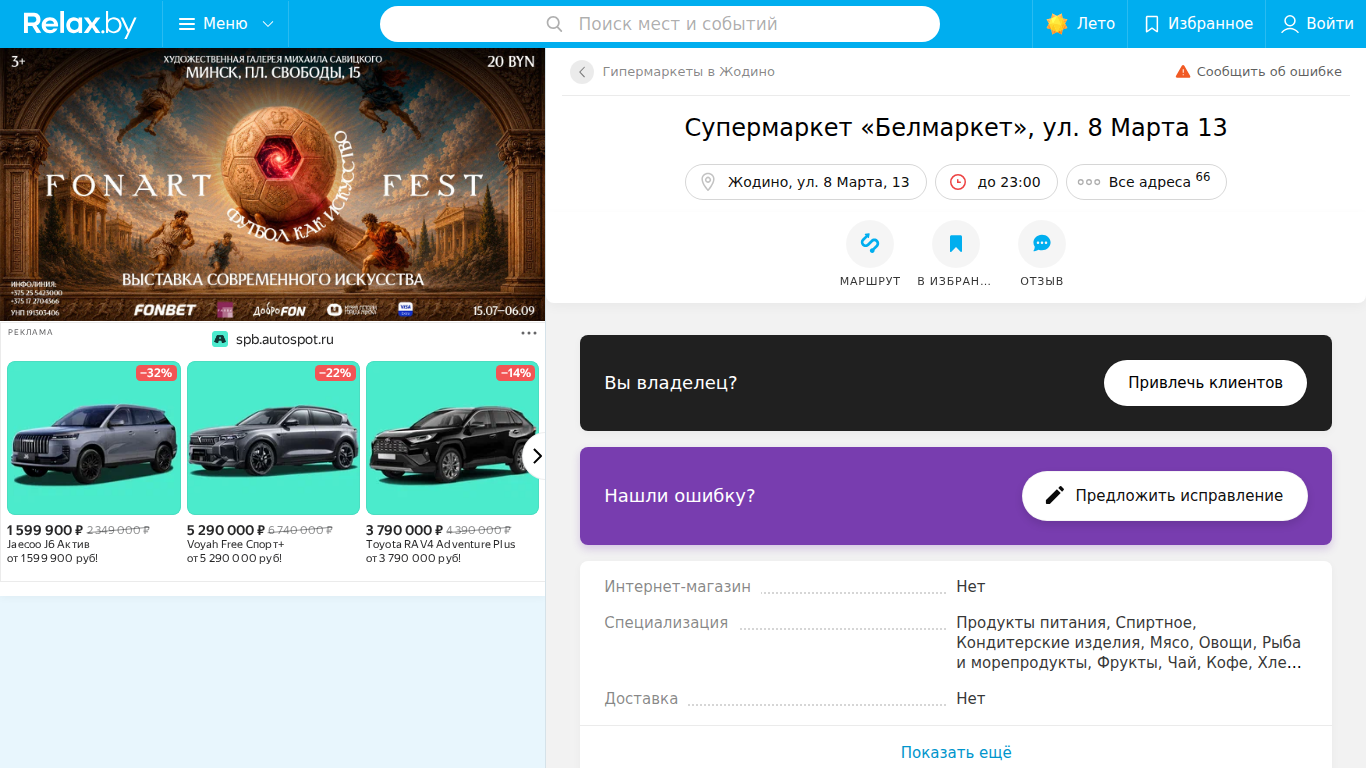Advance the car ad carousel with arrow
Viewport: 1366px width, 768px height.
pos(536,456)
